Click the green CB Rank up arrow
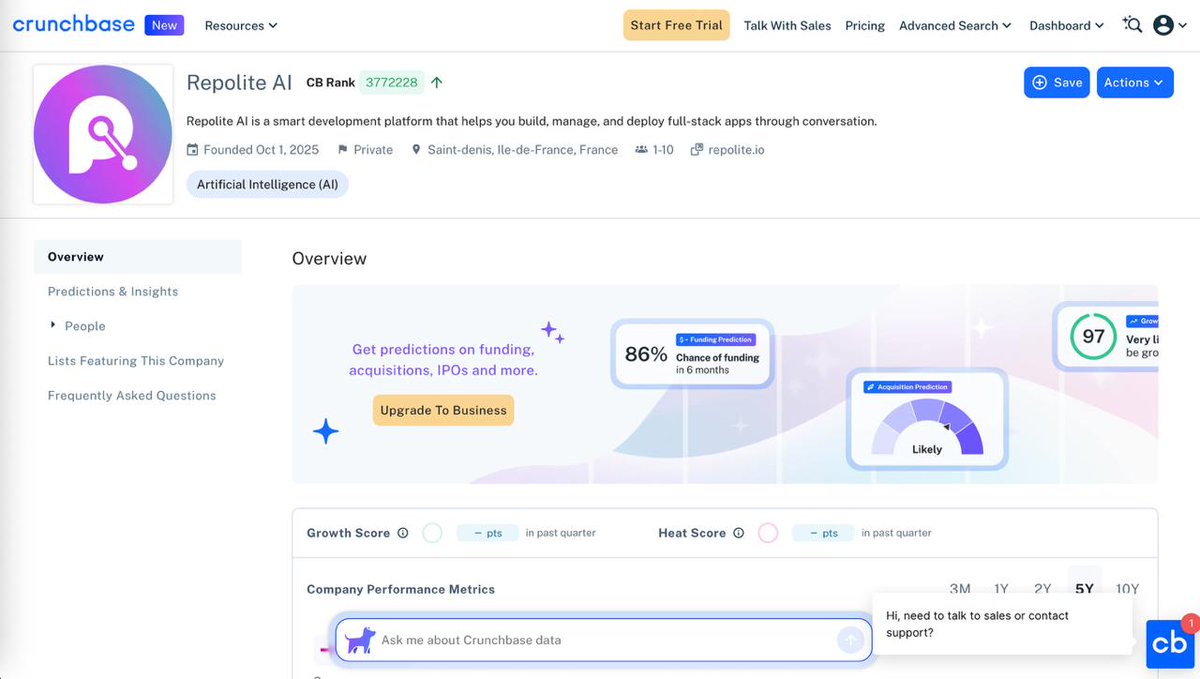The height and width of the screenshot is (679, 1200). [437, 82]
